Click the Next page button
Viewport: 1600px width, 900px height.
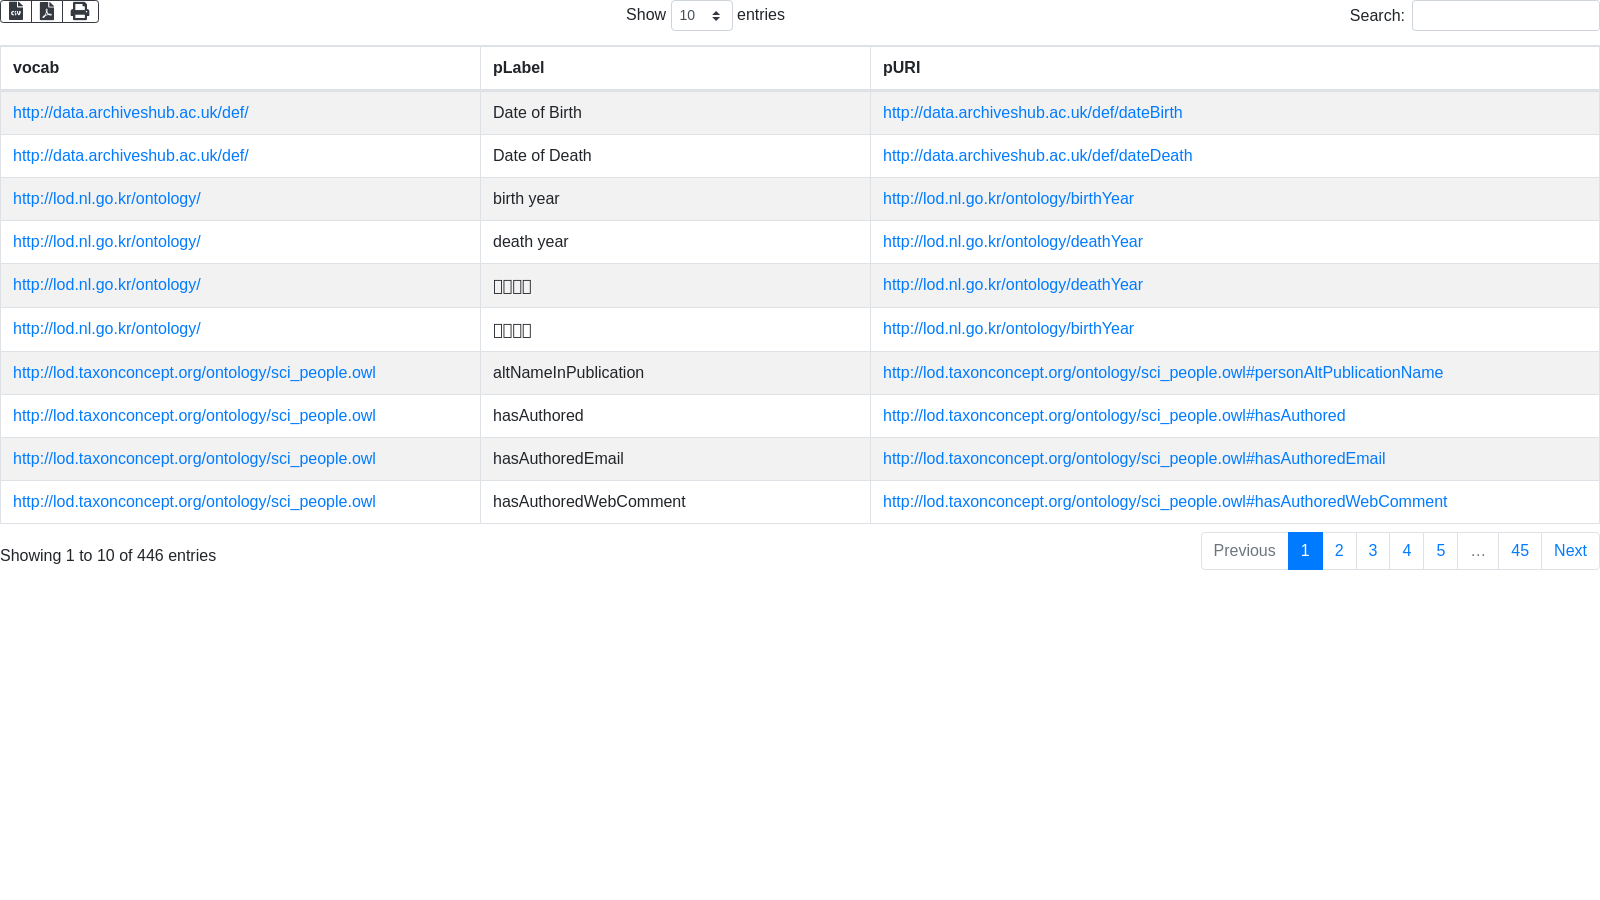1570,551
